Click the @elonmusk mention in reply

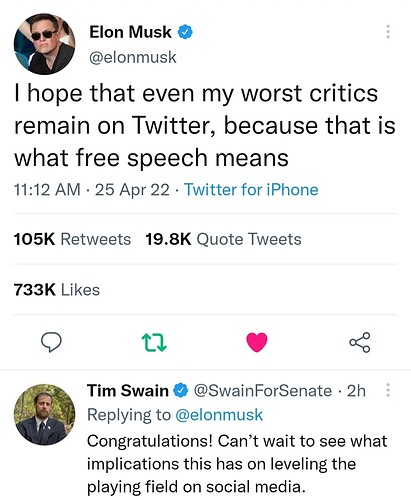(x=219, y=415)
